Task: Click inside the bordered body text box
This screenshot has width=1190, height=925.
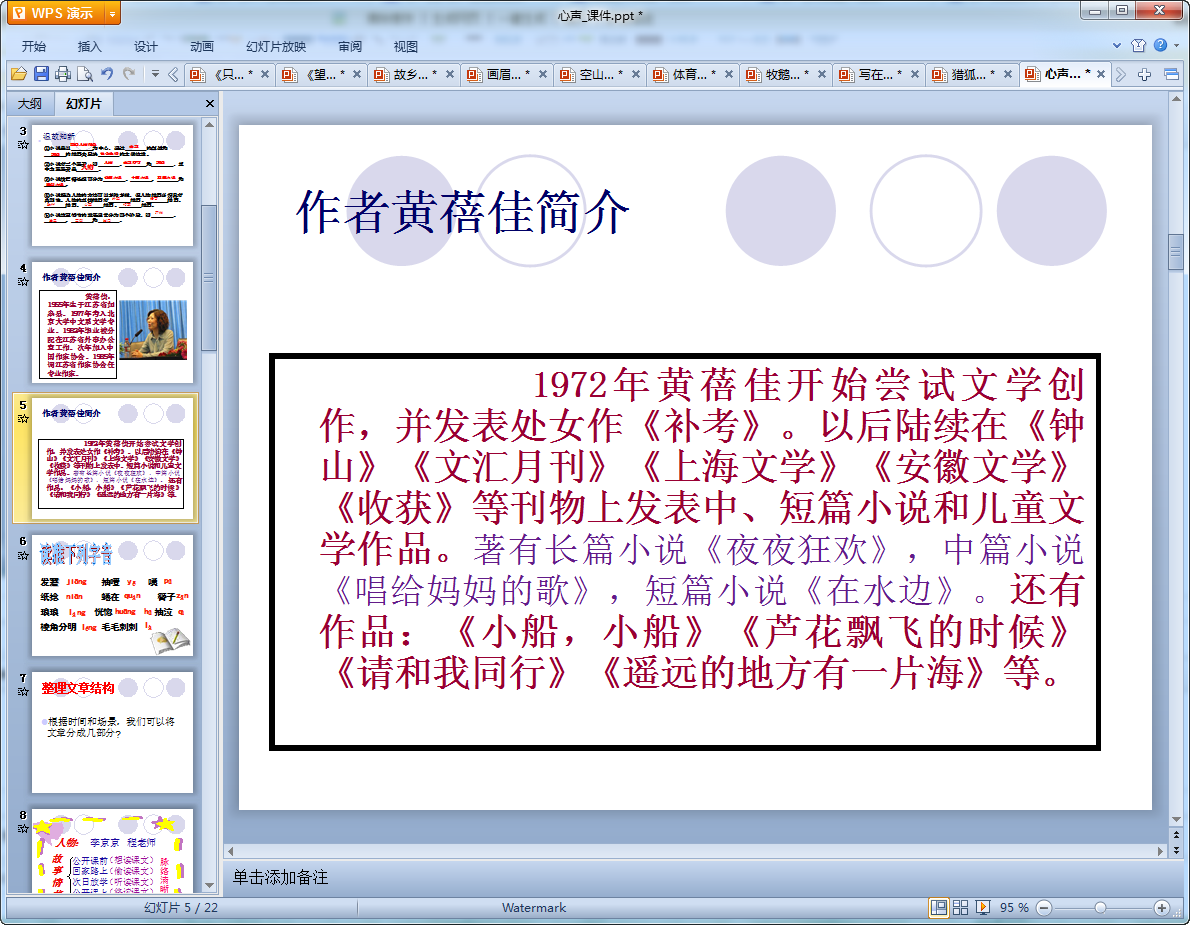Action: 685,552
